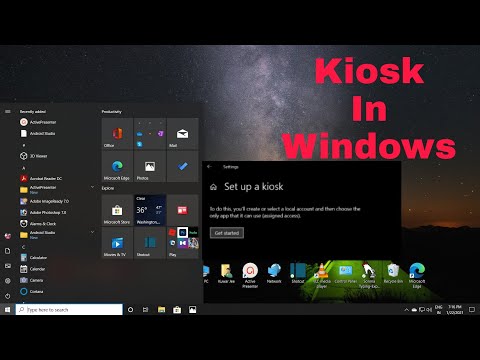Click the taskbar search box

coord(69,310)
